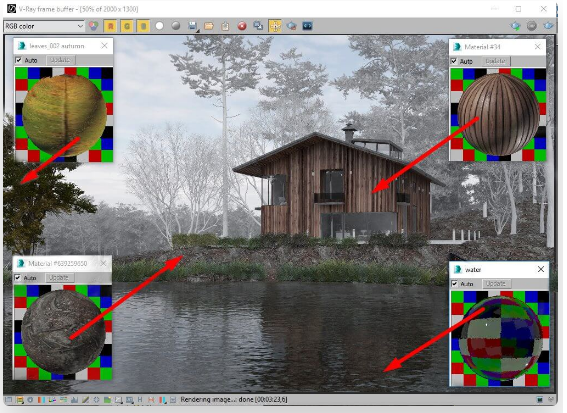Click the histogram levels status bar icon
This screenshot has width=567, height=413.
pos(75,400)
